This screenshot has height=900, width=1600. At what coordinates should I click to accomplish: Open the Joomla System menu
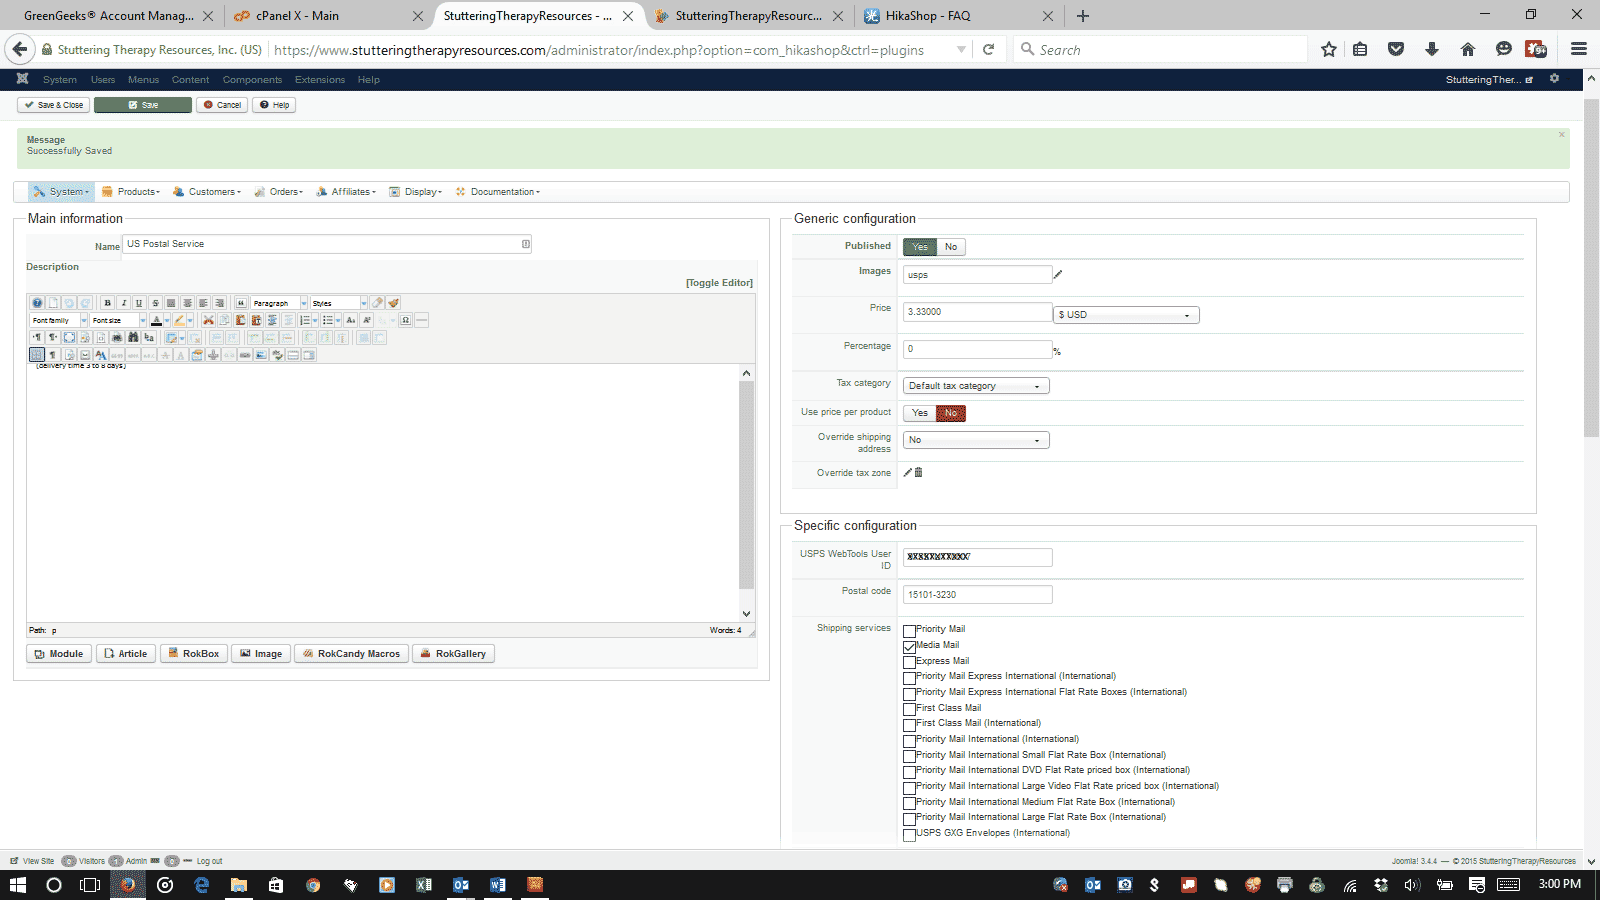[x=60, y=80]
